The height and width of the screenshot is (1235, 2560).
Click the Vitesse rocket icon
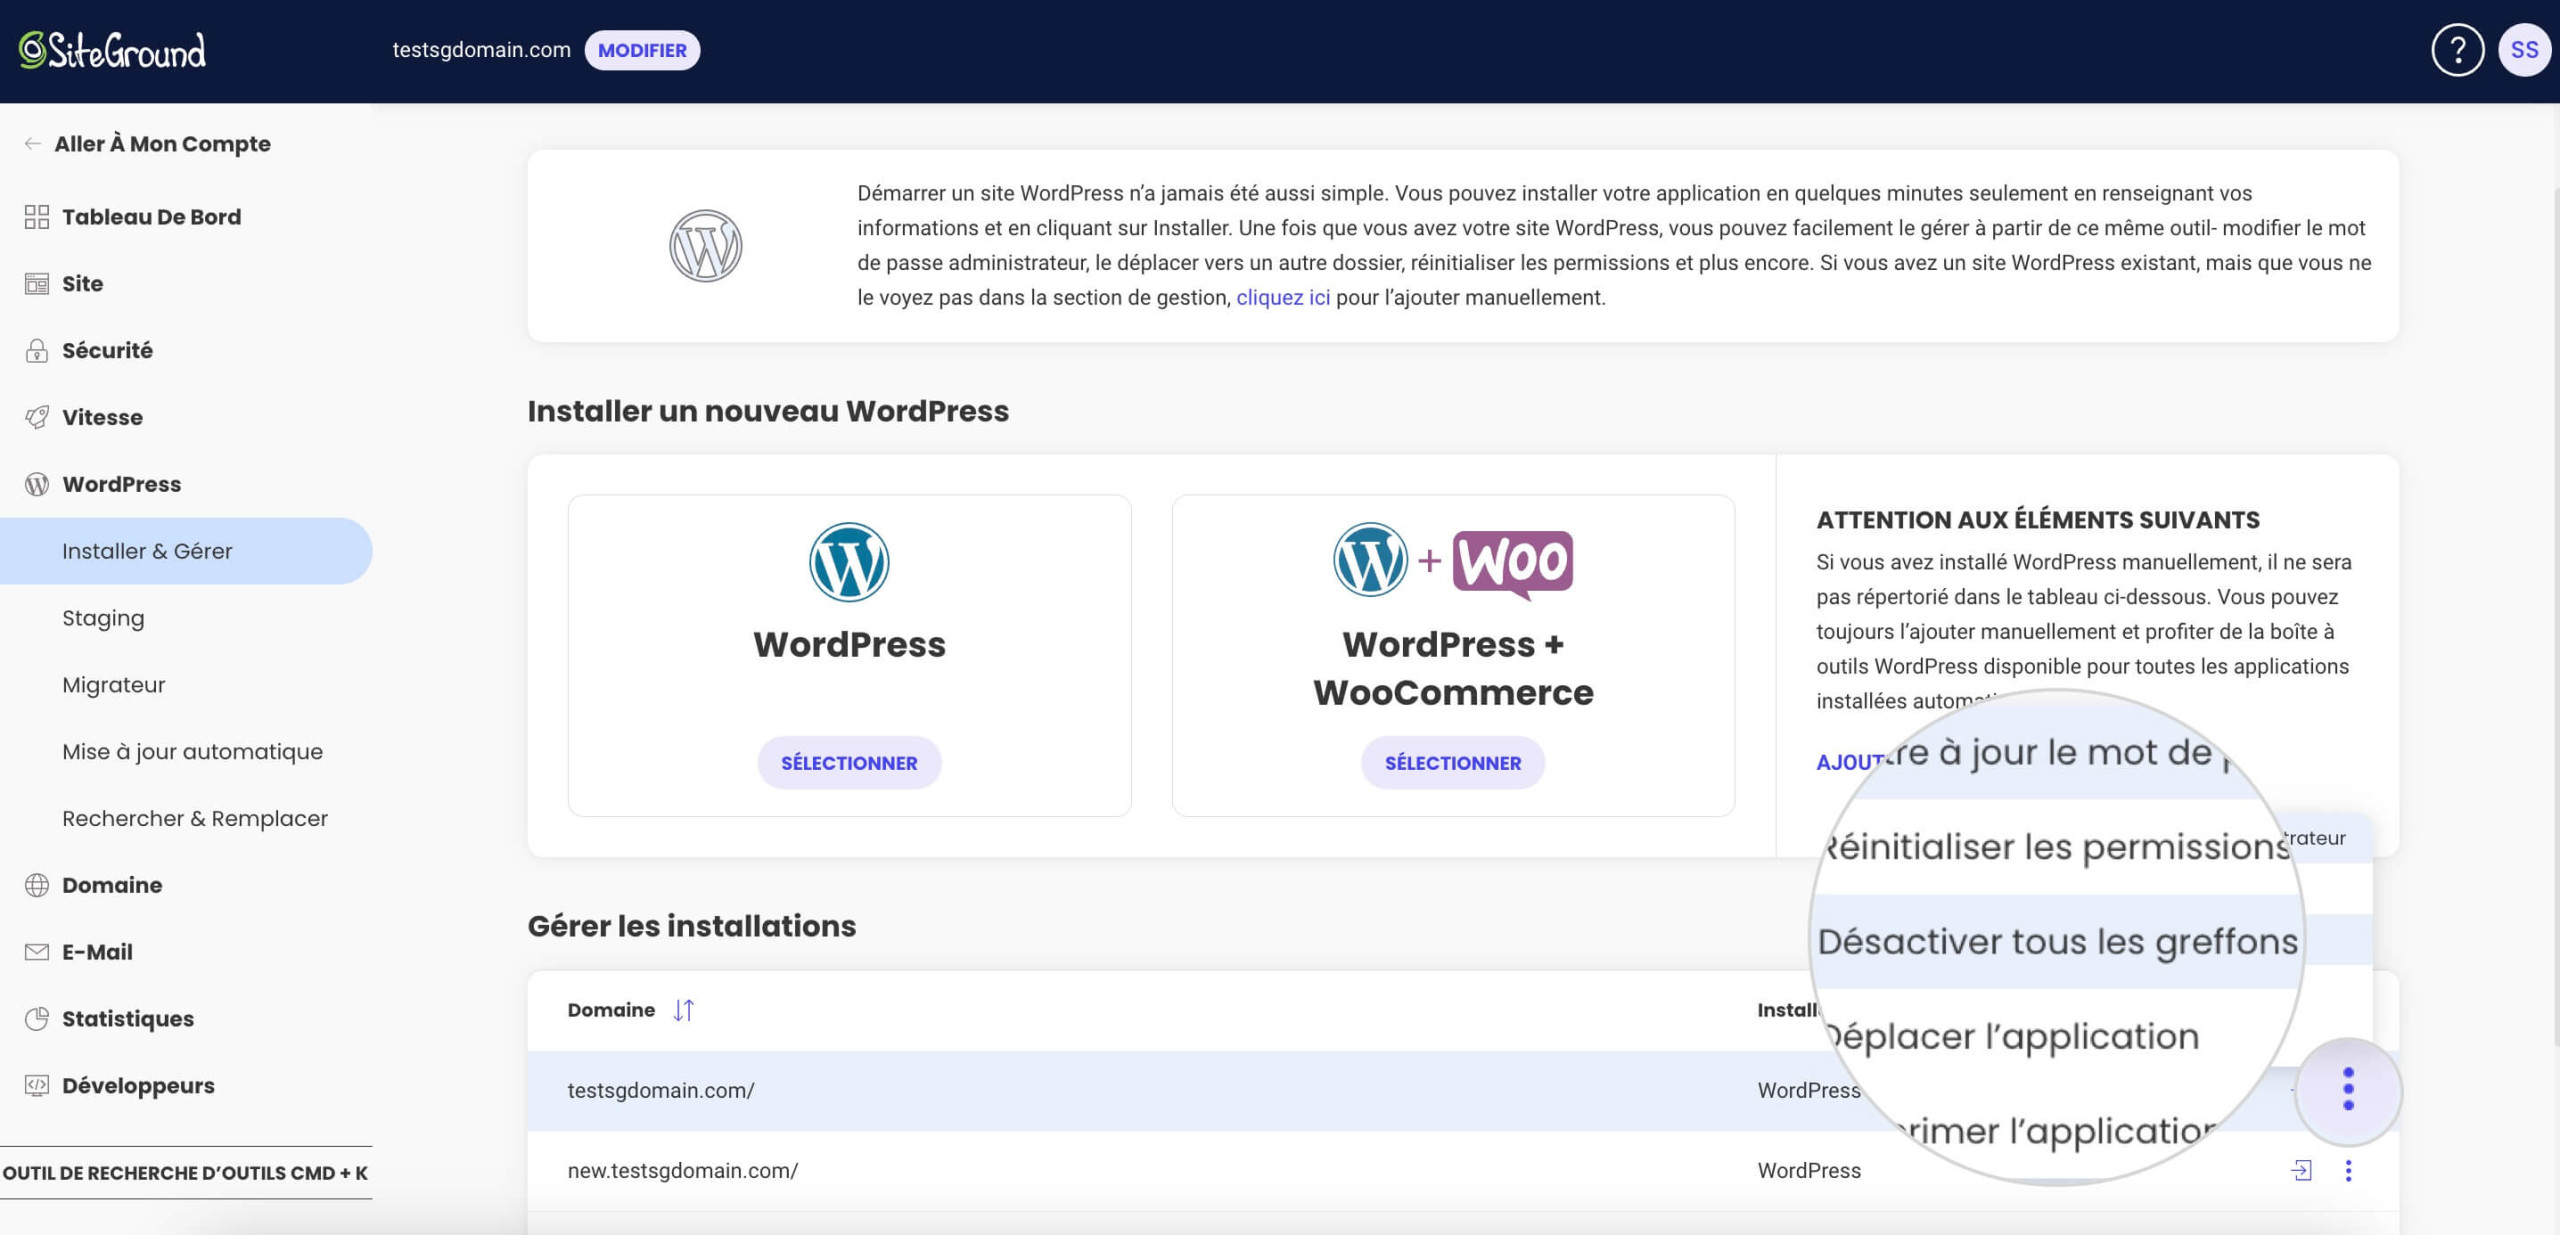pyautogui.click(x=37, y=417)
